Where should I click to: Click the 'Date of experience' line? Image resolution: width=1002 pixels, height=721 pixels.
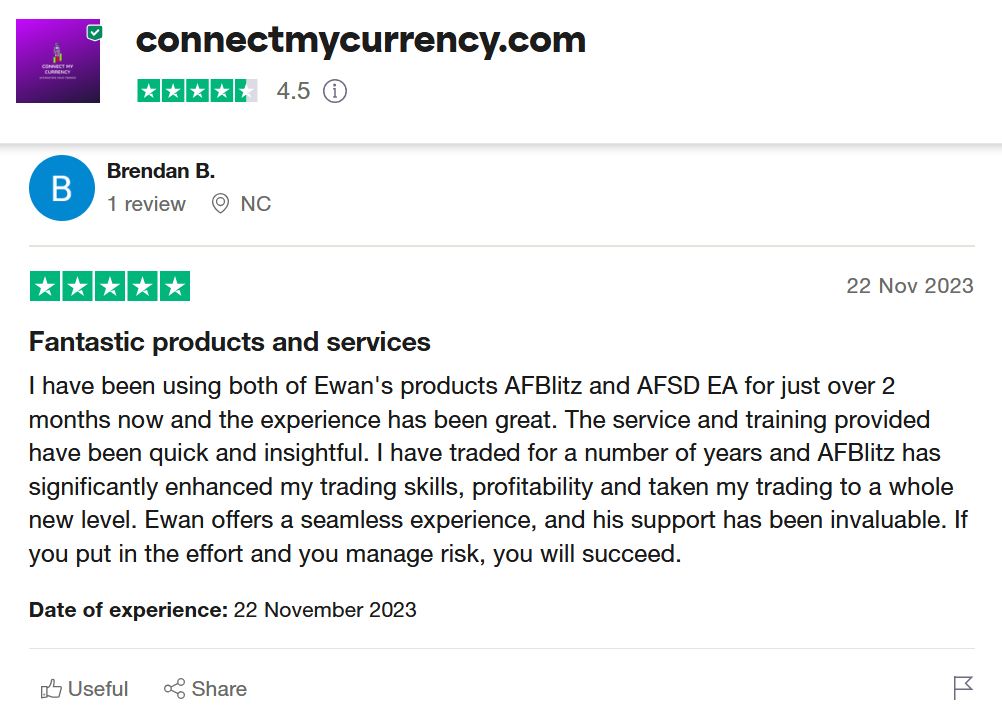click(223, 609)
